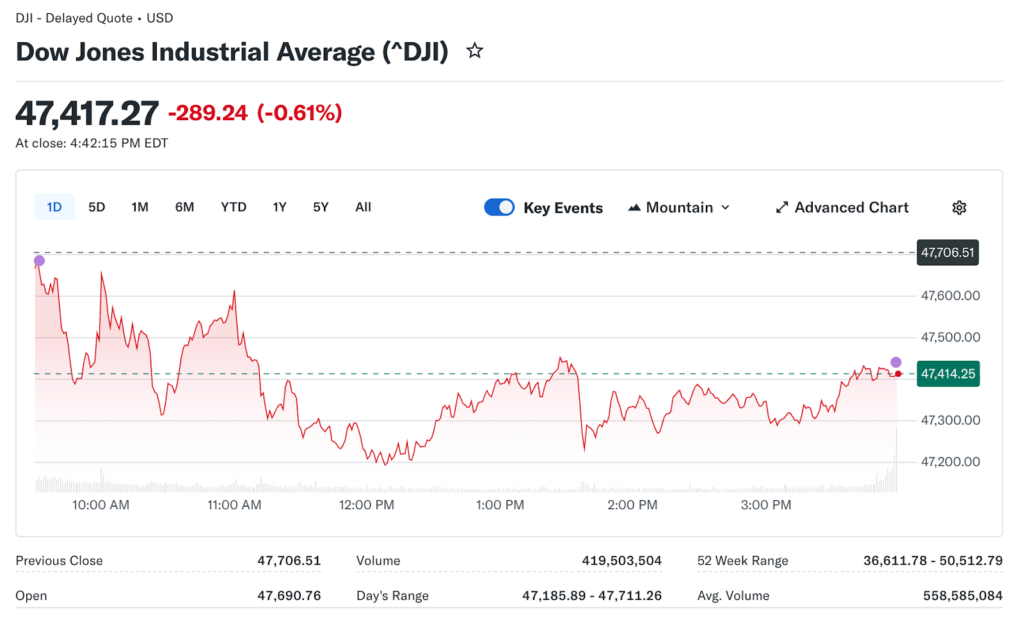
Task: Add Dow Jones to watchlist star icon
Action: pos(475,51)
